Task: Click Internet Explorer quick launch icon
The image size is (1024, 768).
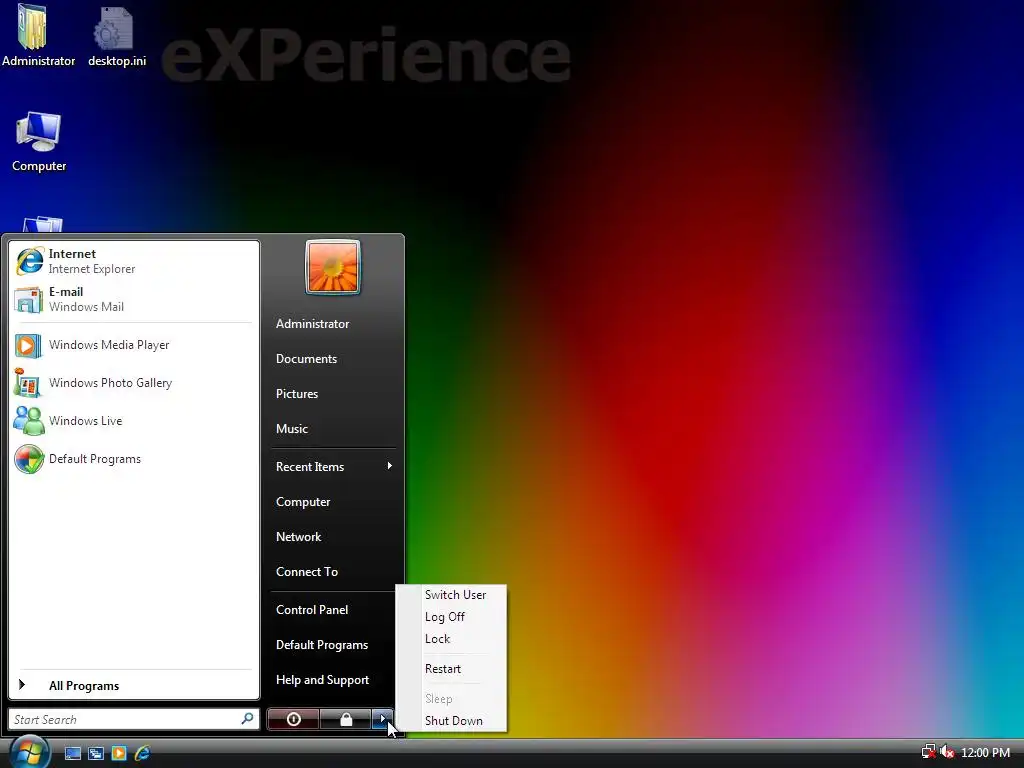Action: click(142, 753)
